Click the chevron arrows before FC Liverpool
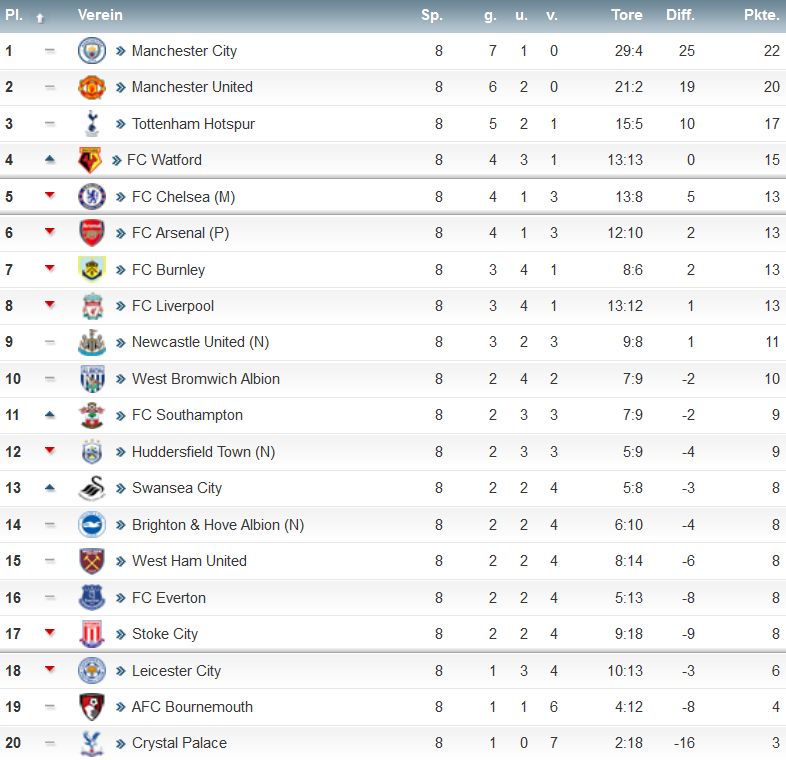Viewport: 786px width, 760px height. [x=120, y=306]
